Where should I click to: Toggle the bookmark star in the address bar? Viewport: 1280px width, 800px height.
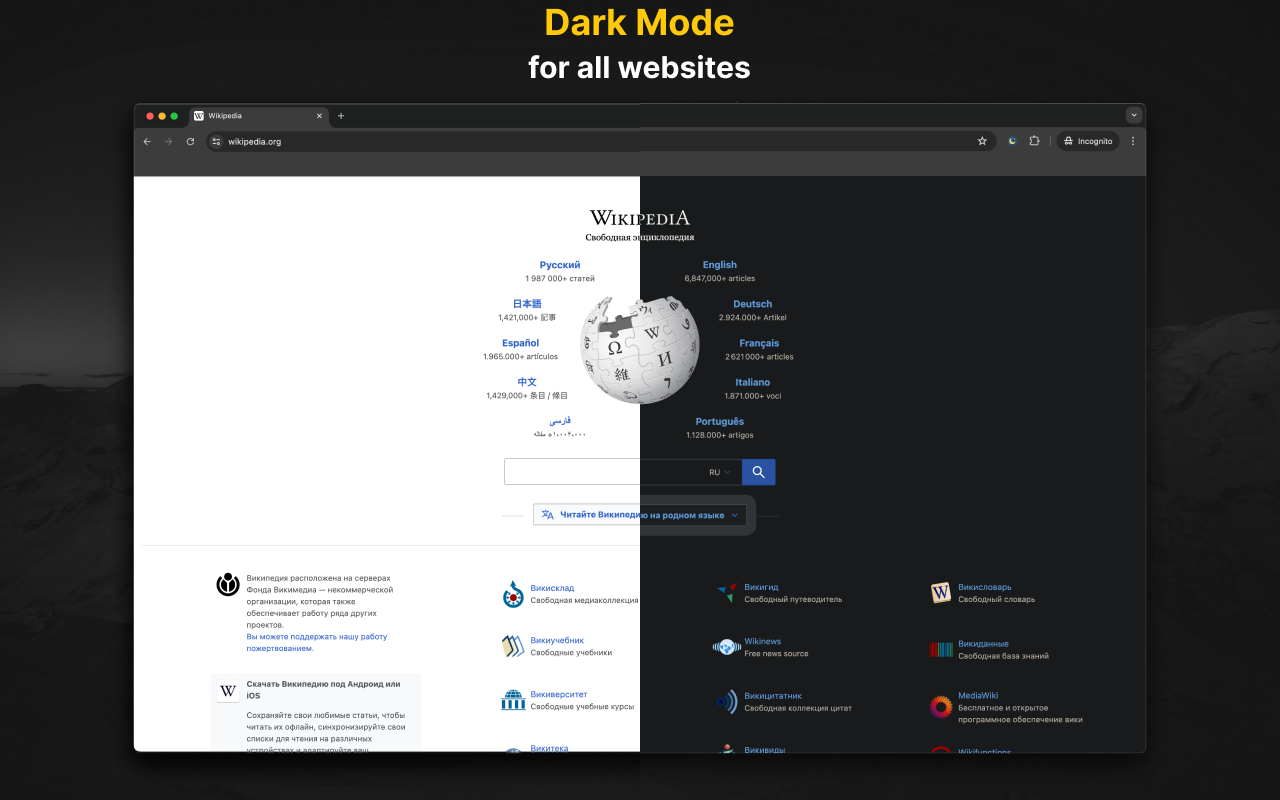[x=982, y=141]
